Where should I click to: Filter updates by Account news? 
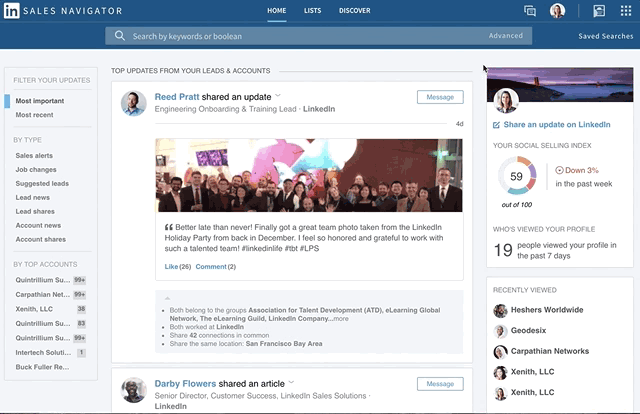[x=38, y=225]
